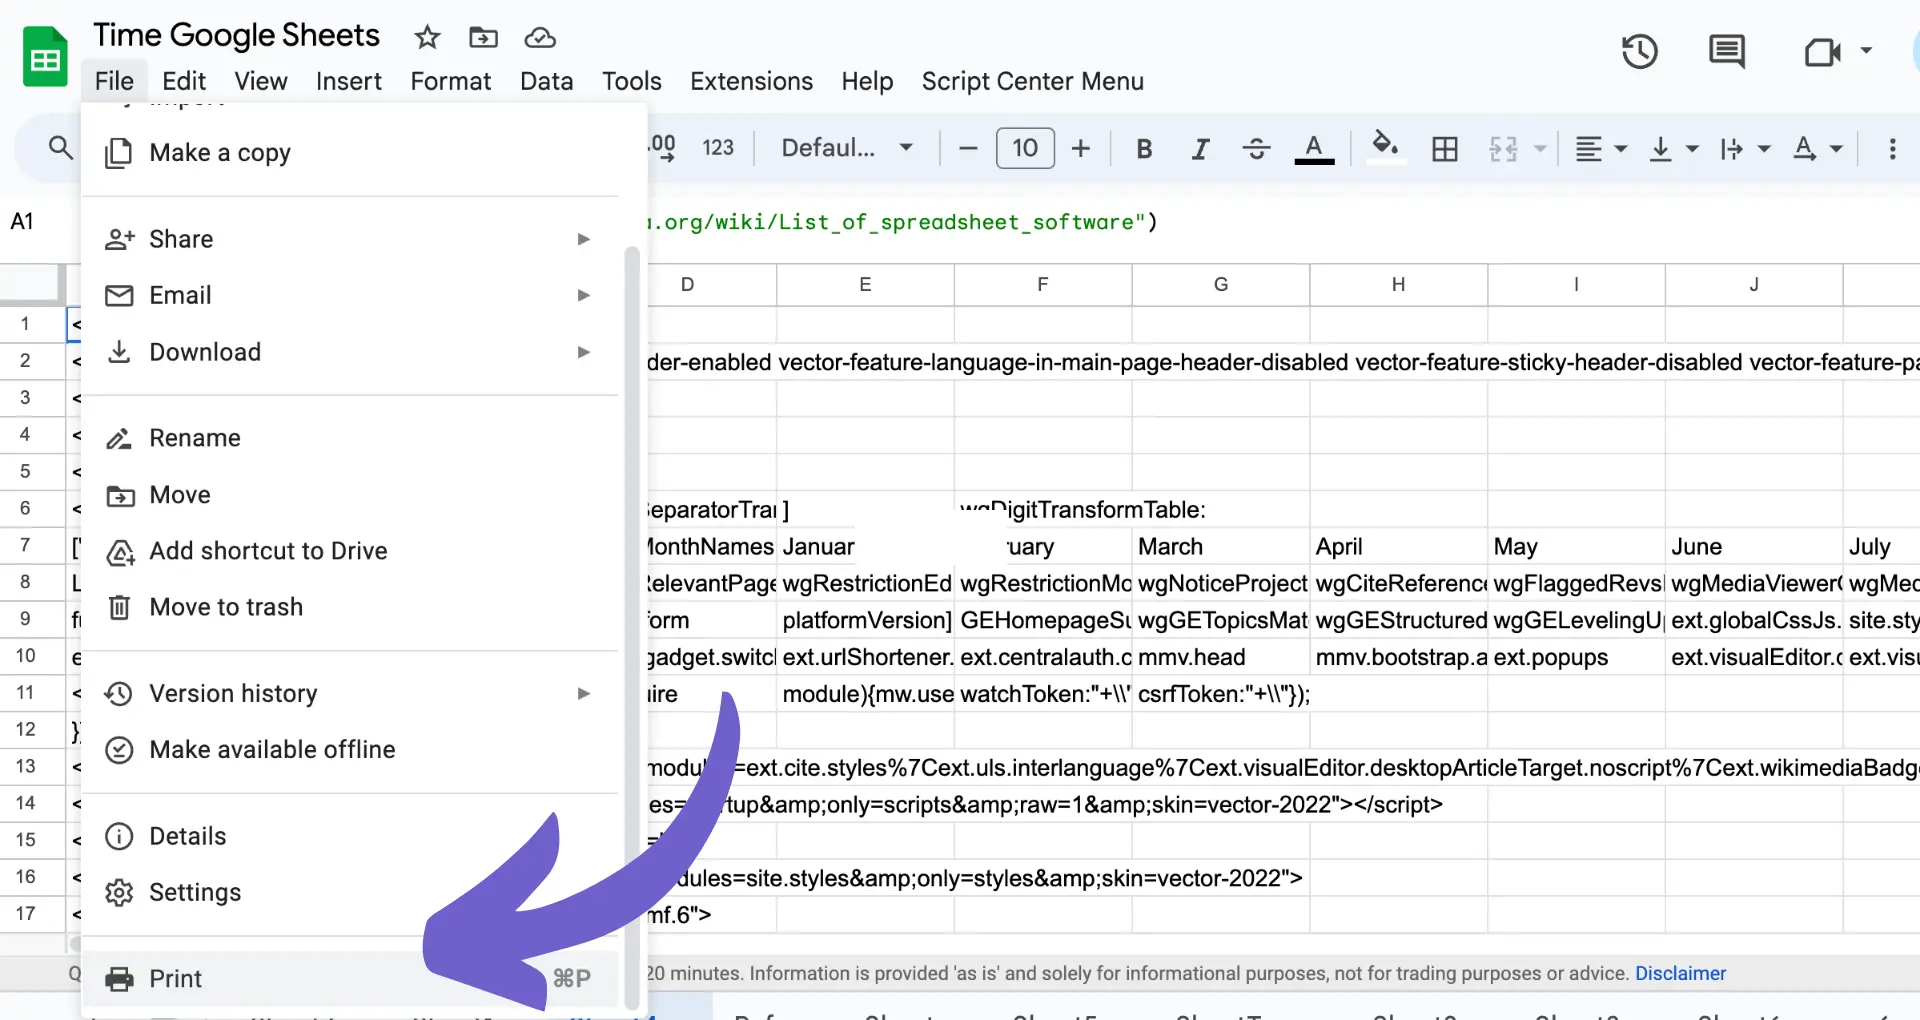
Task: Check the cloud save status icon
Action: pyautogui.click(x=540, y=38)
